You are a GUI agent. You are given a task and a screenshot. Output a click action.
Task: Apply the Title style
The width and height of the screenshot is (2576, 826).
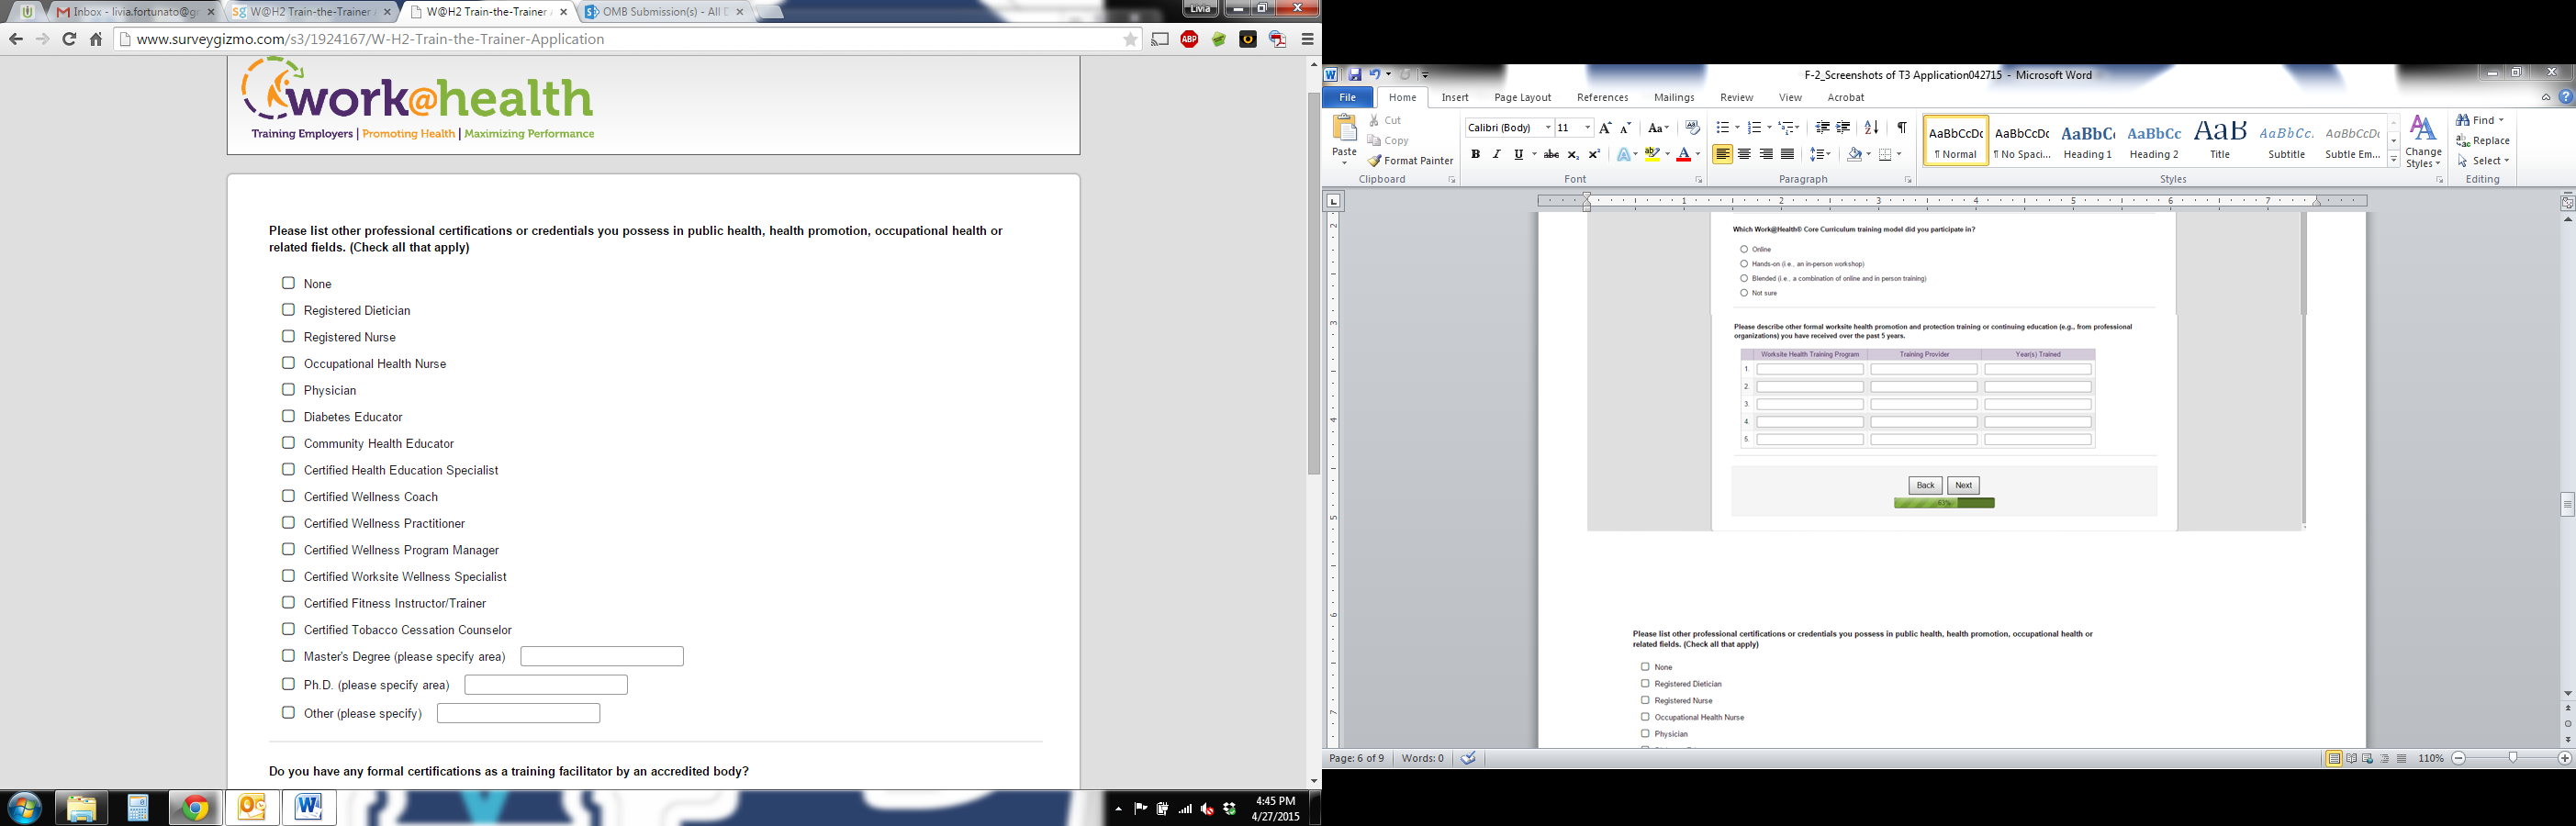(2220, 140)
